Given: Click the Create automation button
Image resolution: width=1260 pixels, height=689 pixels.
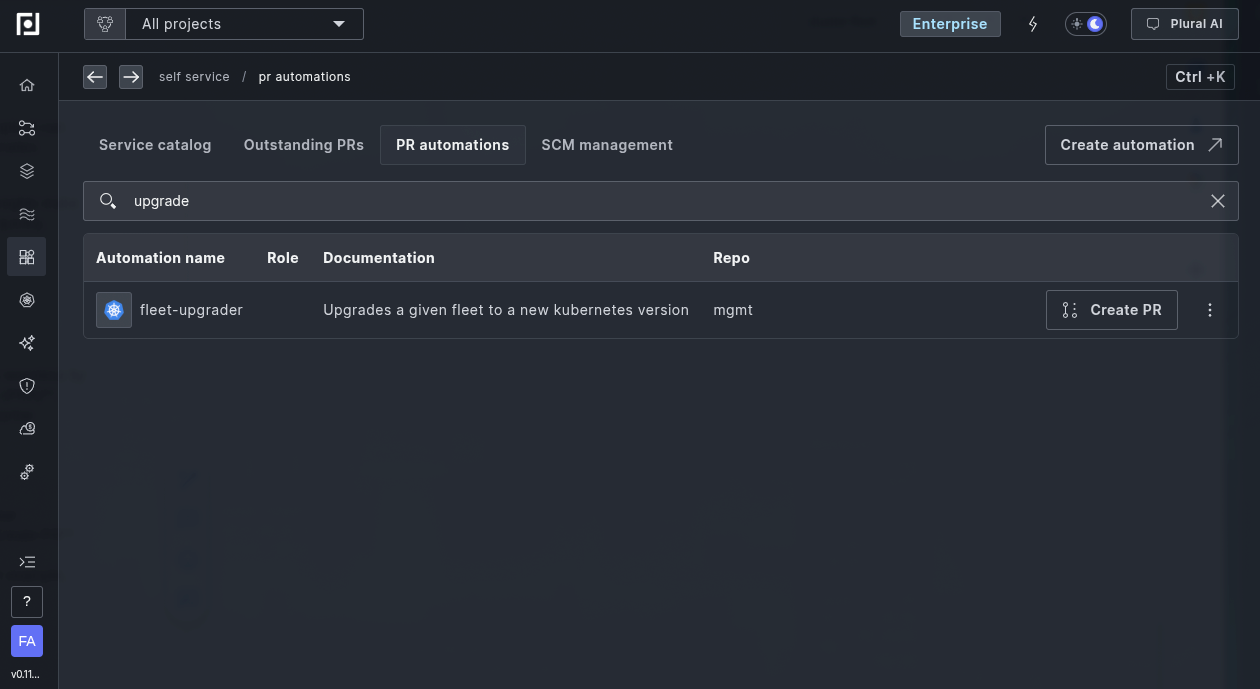Looking at the screenshot, I should click(1141, 145).
